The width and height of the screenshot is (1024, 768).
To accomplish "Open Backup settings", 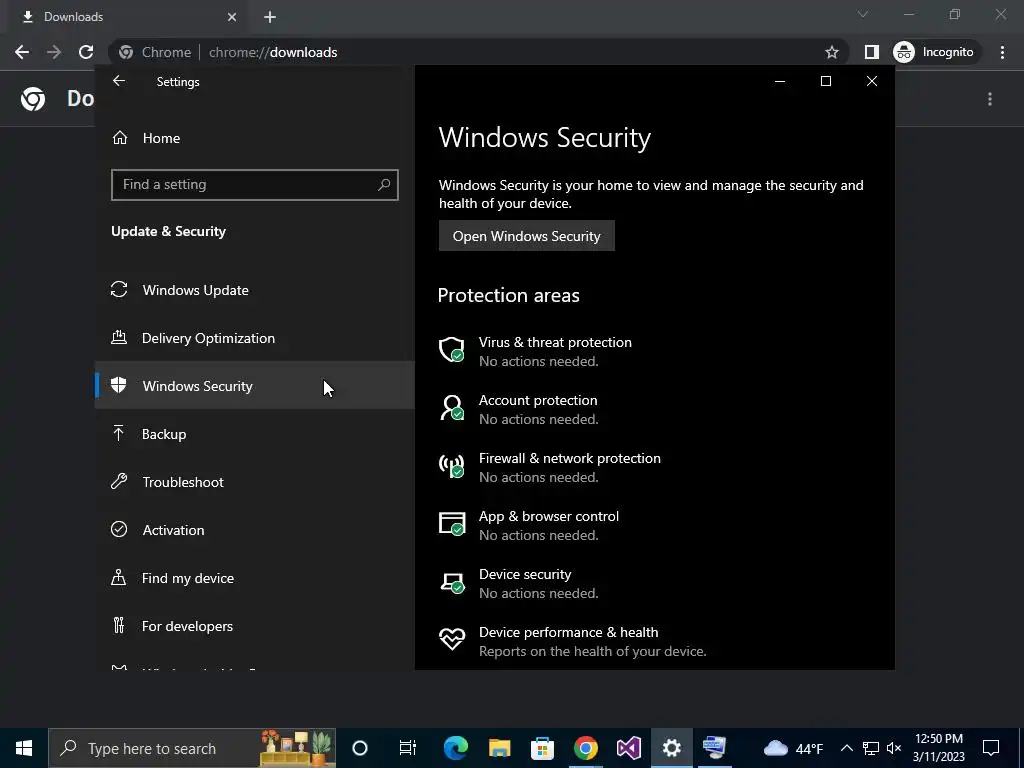I will click(255, 434).
